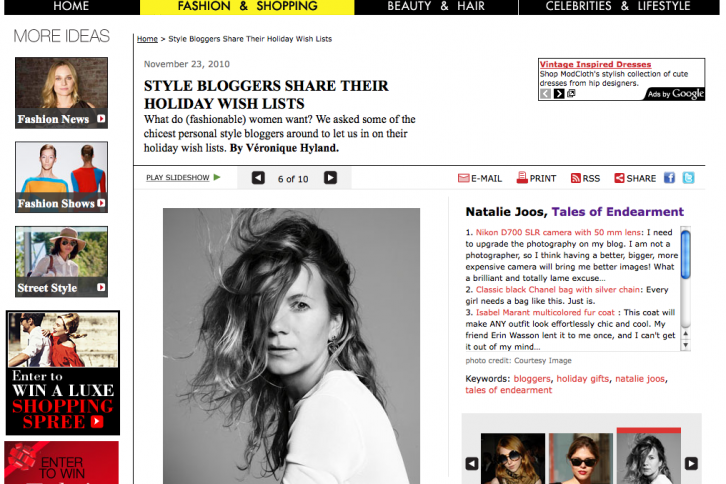Subscribe using the RSS icon
This screenshot has height=484, width=726.
[576, 178]
